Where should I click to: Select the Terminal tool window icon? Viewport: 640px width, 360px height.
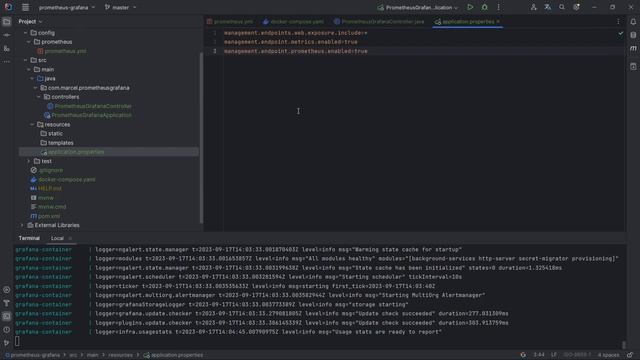pos(7,316)
